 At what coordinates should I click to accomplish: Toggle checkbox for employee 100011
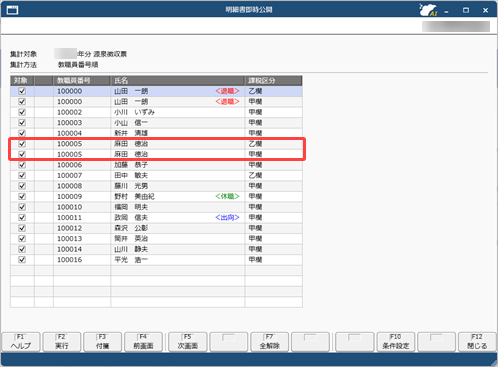pyautogui.click(x=22, y=218)
